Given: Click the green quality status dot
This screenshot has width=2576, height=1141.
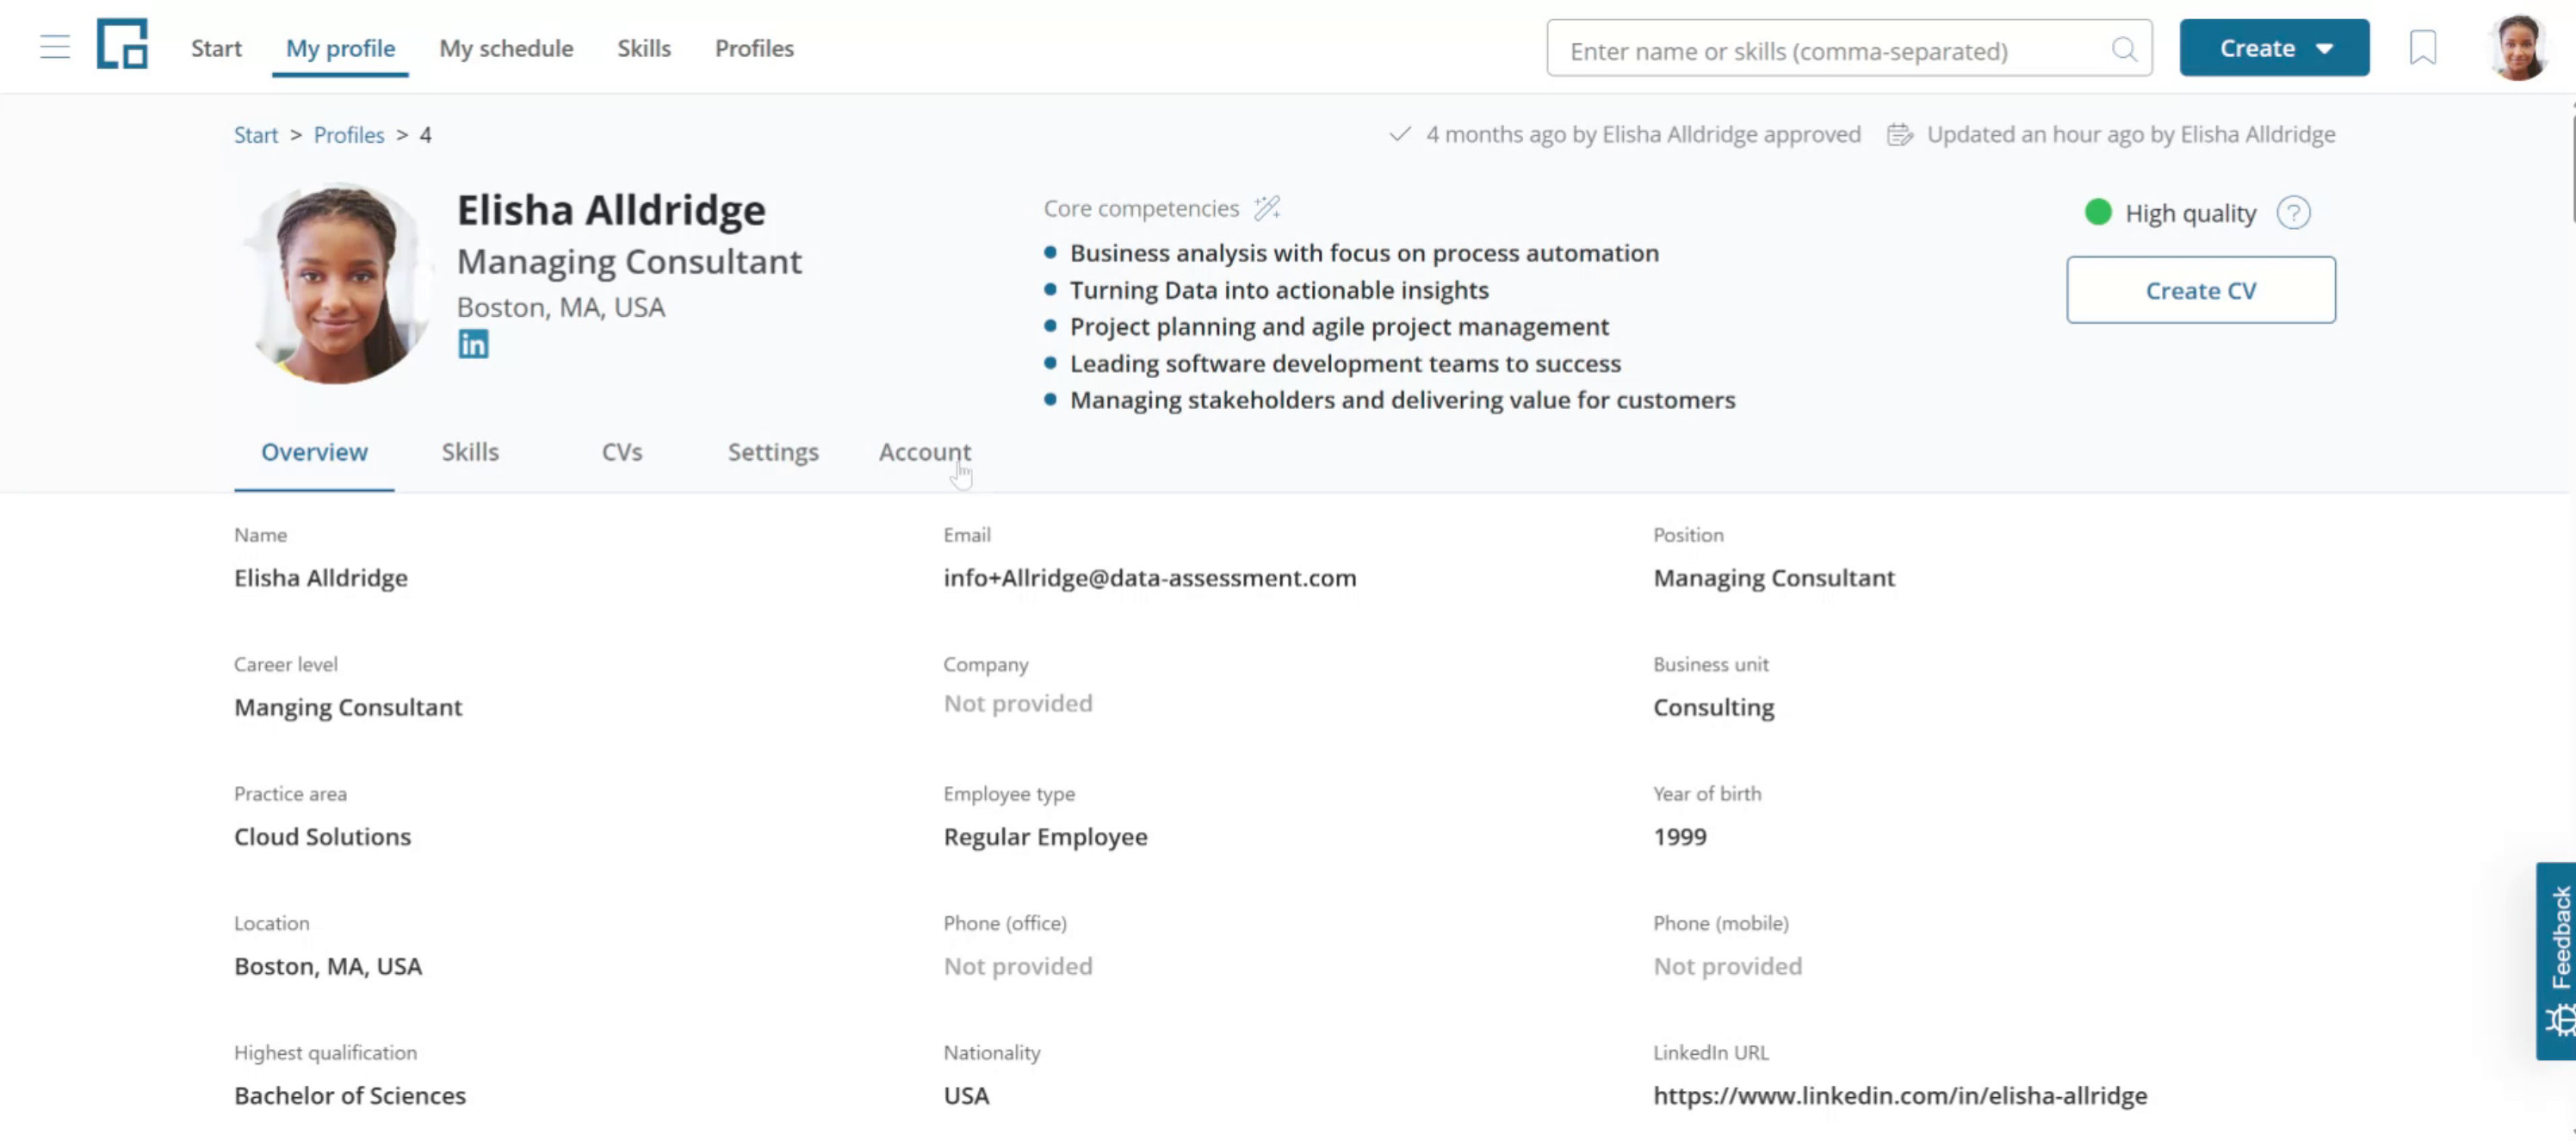Looking at the screenshot, I should point(2097,212).
